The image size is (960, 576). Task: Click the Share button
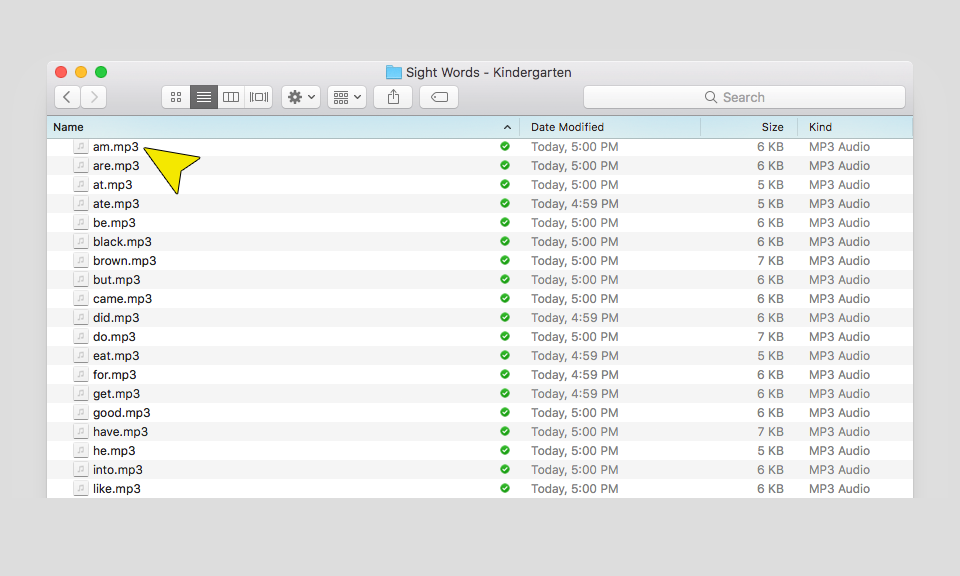click(x=393, y=97)
